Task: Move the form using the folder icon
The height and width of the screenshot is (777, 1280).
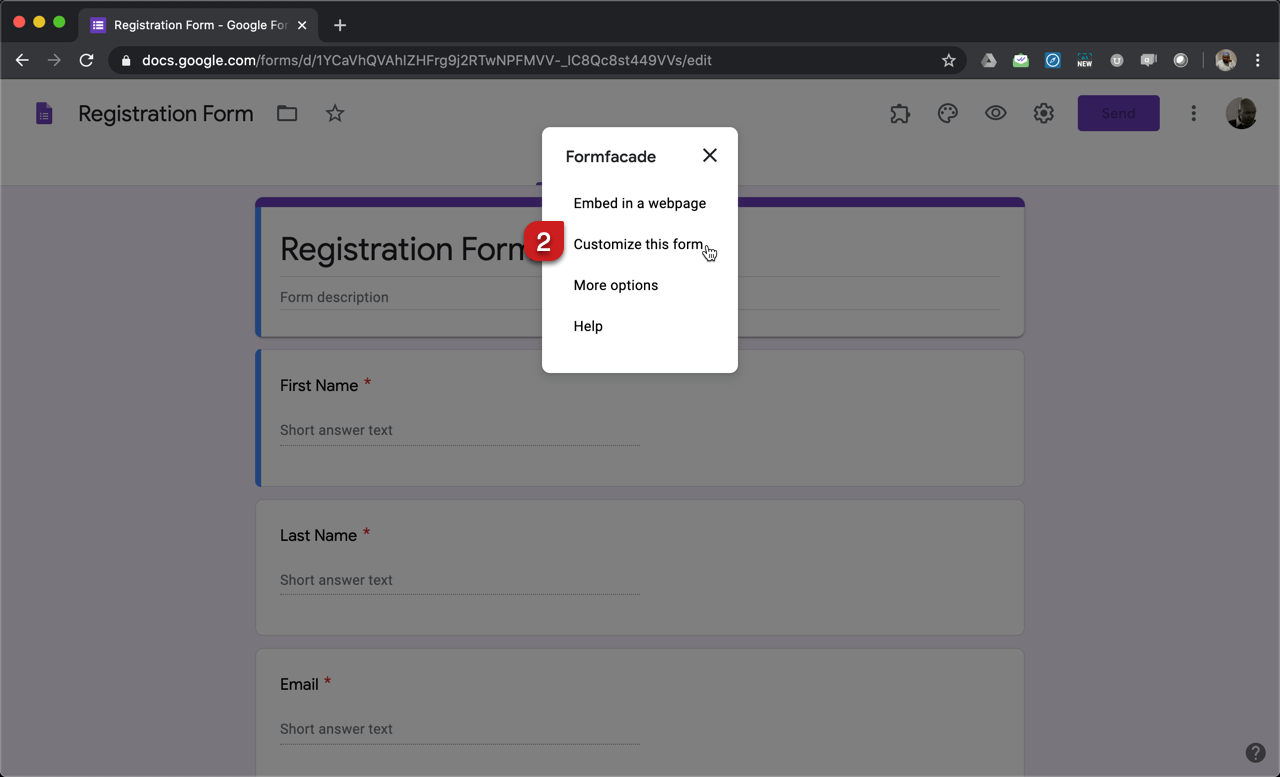Action: (287, 113)
